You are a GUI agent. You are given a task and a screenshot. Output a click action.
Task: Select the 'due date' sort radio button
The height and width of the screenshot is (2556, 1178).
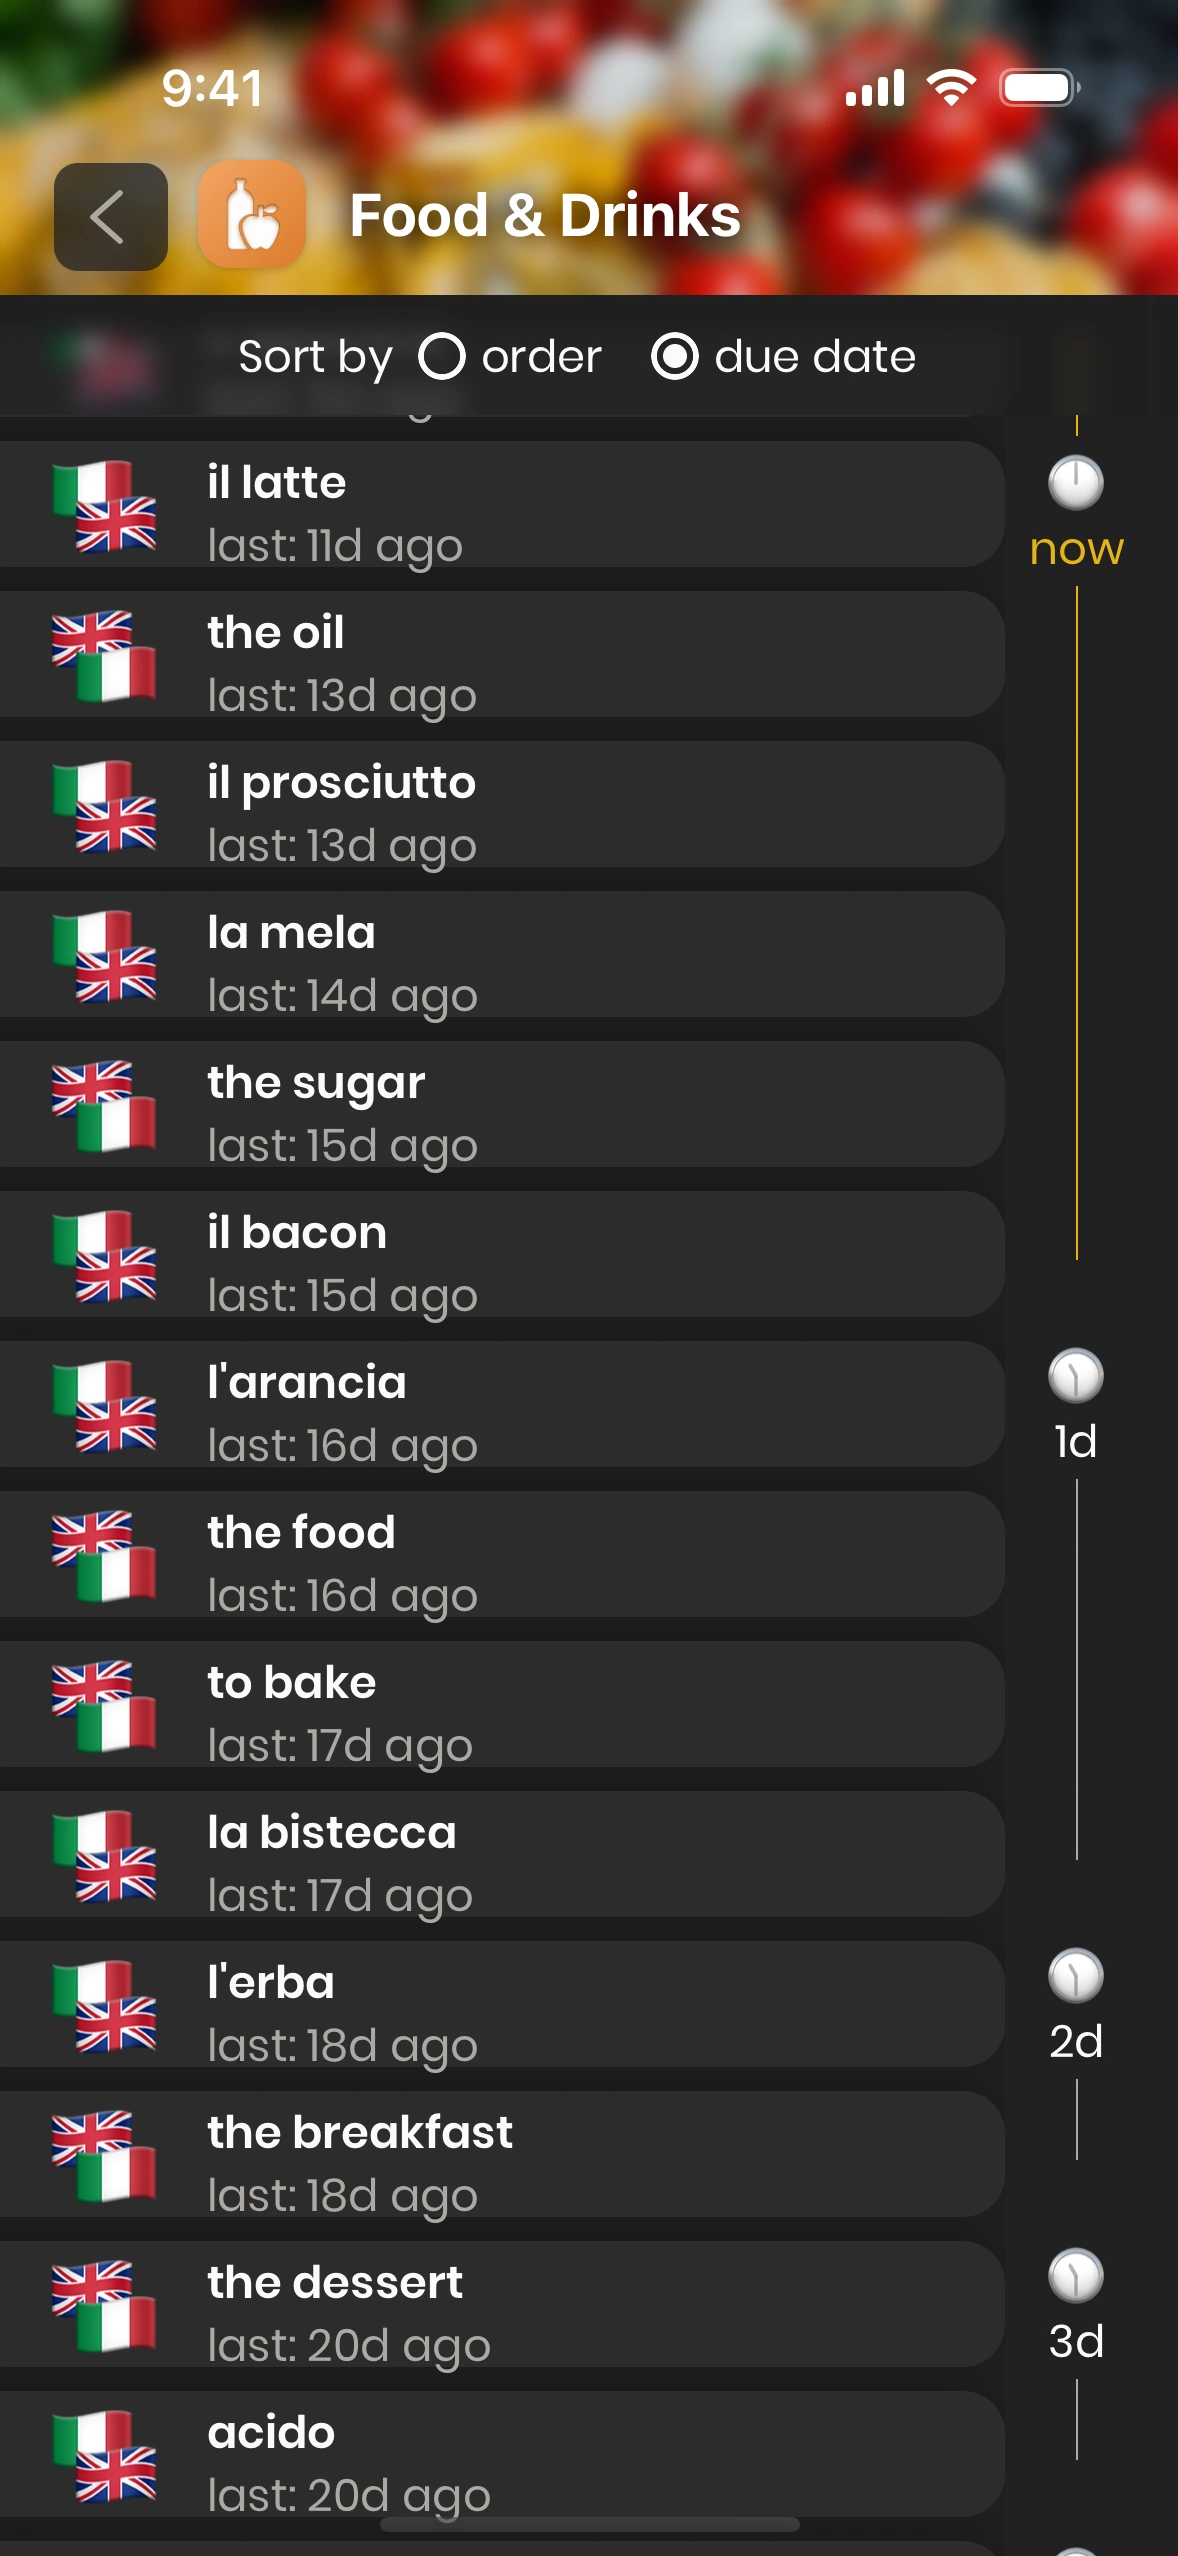675,357
